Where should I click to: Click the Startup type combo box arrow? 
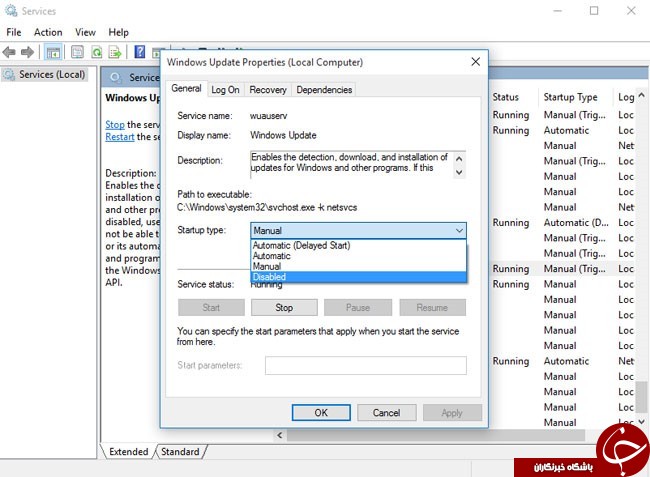[x=459, y=230]
